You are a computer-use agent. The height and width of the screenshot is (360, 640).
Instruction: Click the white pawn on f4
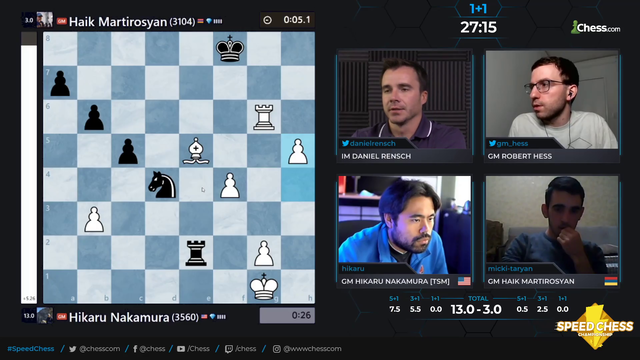coord(230,185)
